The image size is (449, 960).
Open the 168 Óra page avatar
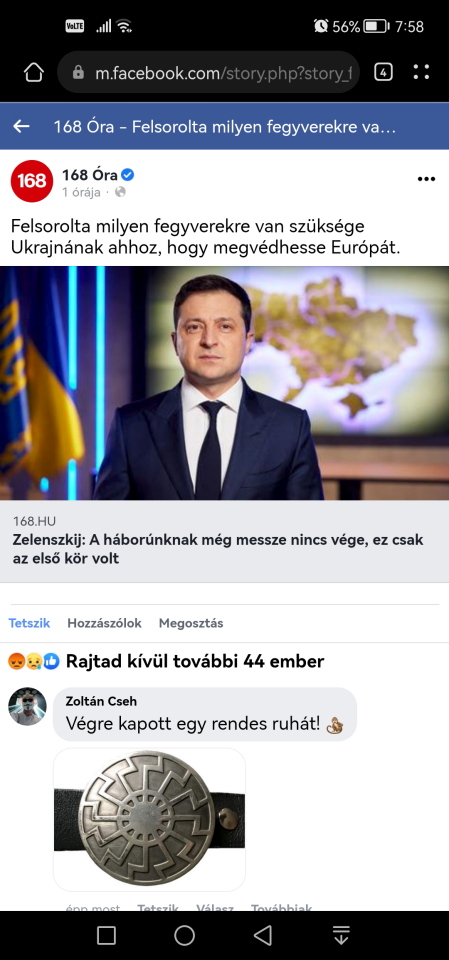(32, 181)
